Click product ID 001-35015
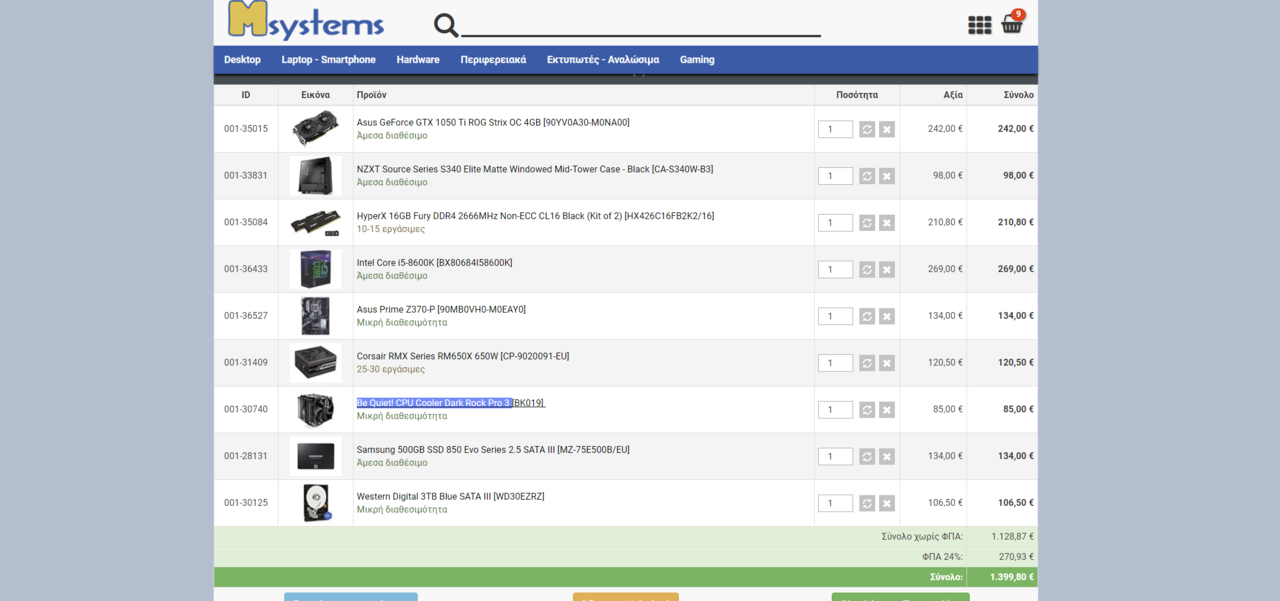1280x601 pixels. pyautogui.click(x=246, y=129)
